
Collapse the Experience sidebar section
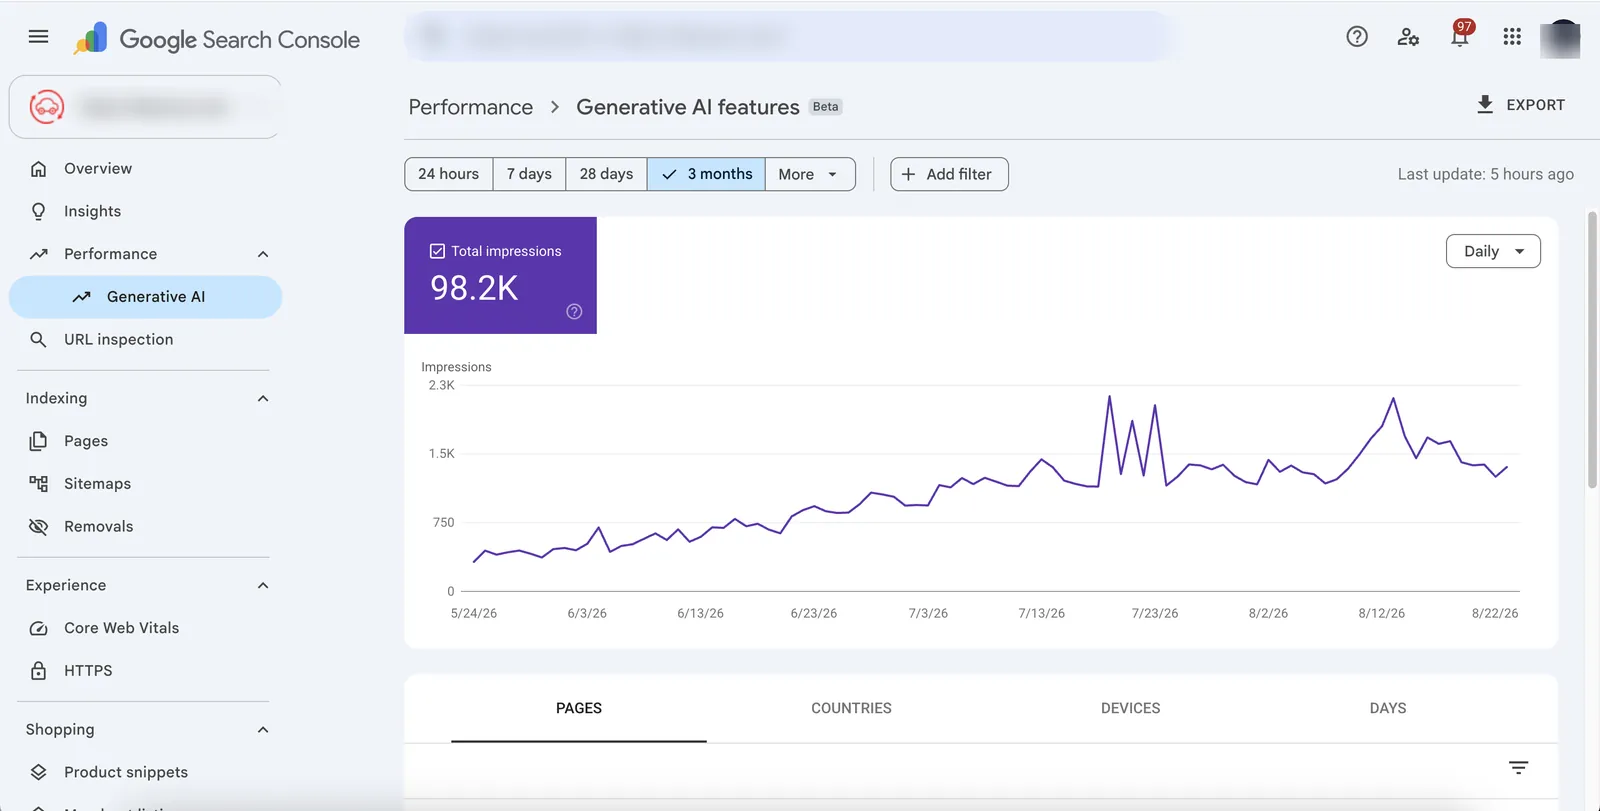click(263, 586)
